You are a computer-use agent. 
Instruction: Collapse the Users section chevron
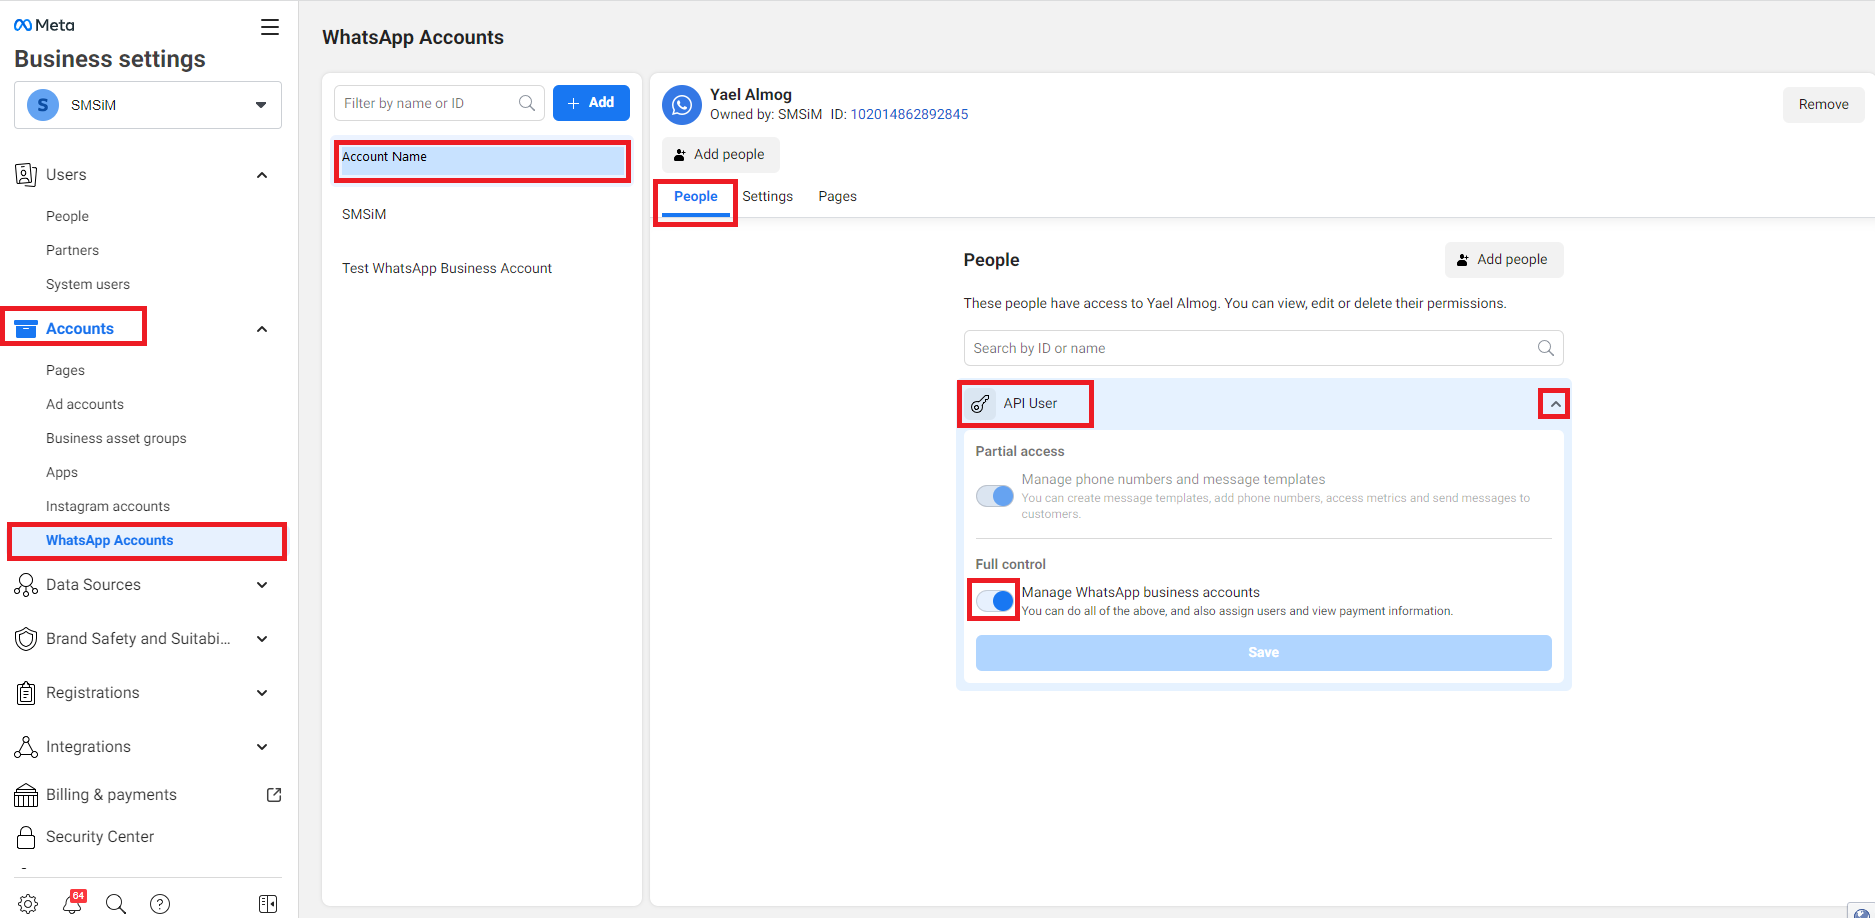(262, 175)
